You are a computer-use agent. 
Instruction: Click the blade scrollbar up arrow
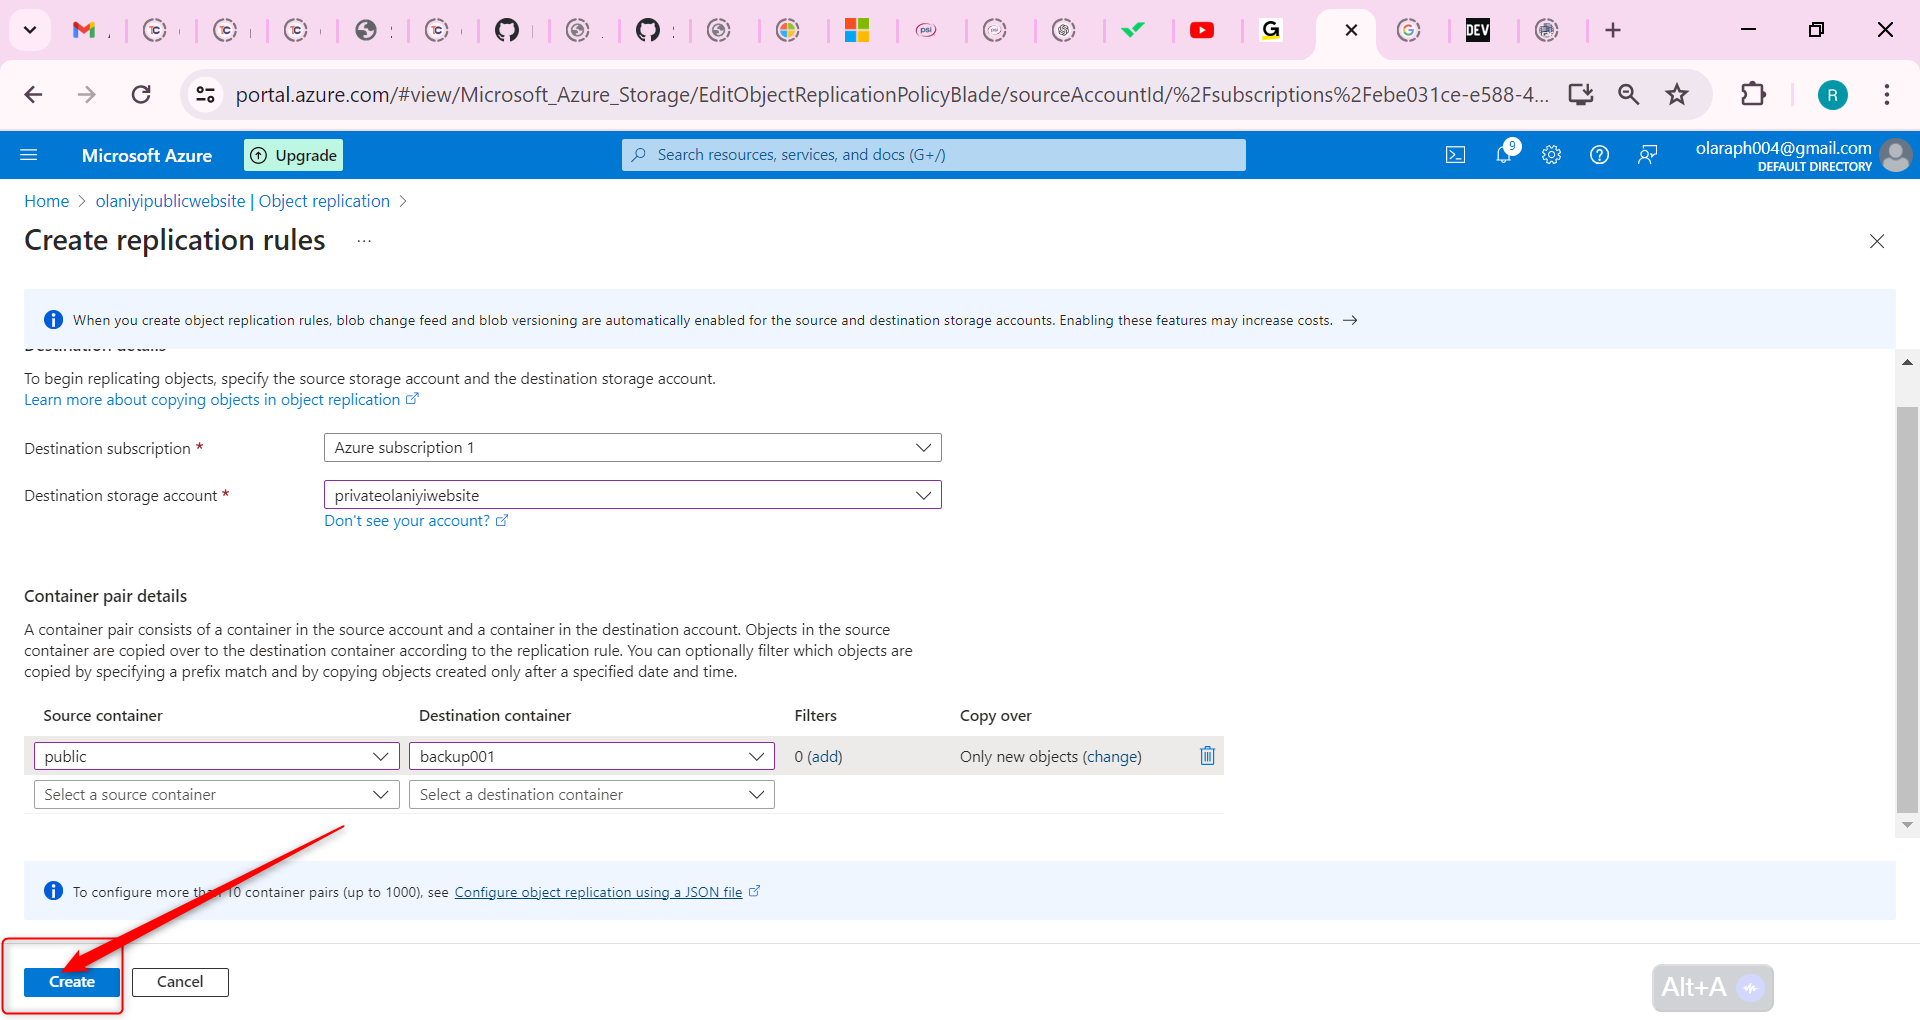pyautogui.click(x=1907, y=362)
